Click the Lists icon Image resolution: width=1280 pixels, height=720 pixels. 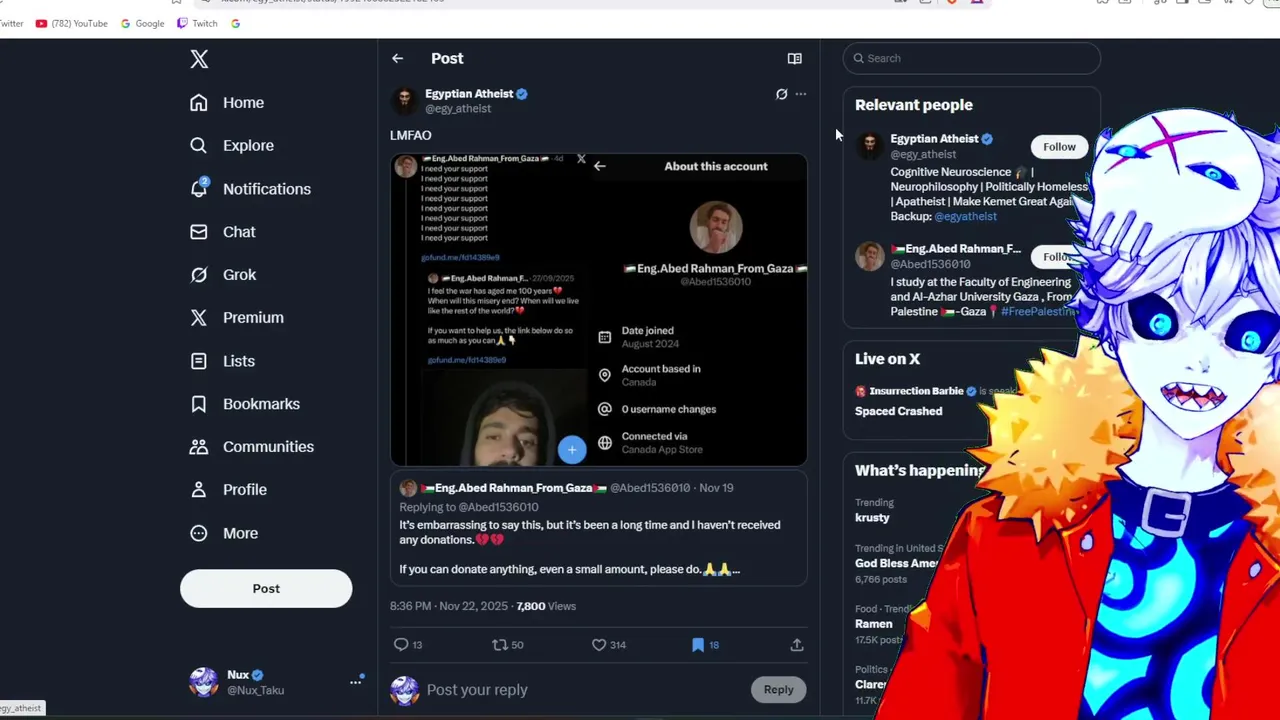(x=199, y=361)
